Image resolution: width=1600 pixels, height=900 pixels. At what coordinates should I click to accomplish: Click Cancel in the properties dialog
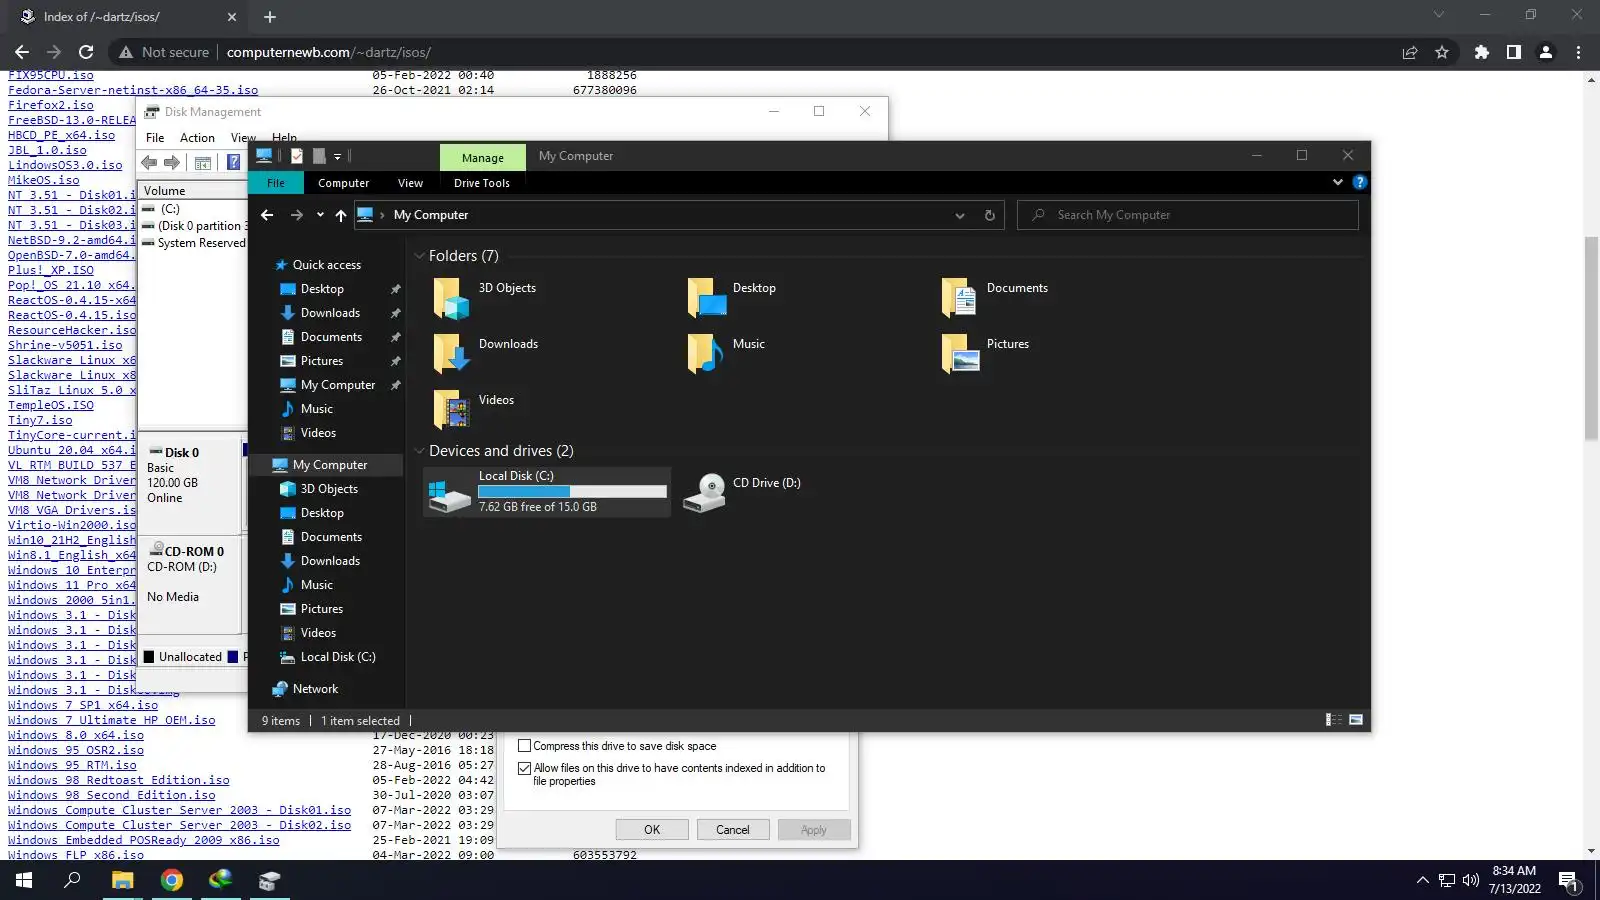click(732, 830)
